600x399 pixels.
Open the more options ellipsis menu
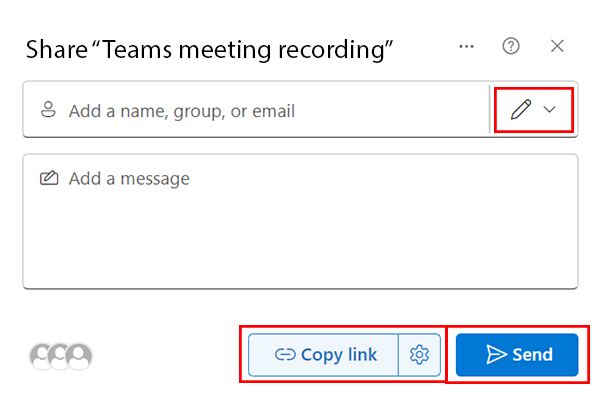[466, 47]
